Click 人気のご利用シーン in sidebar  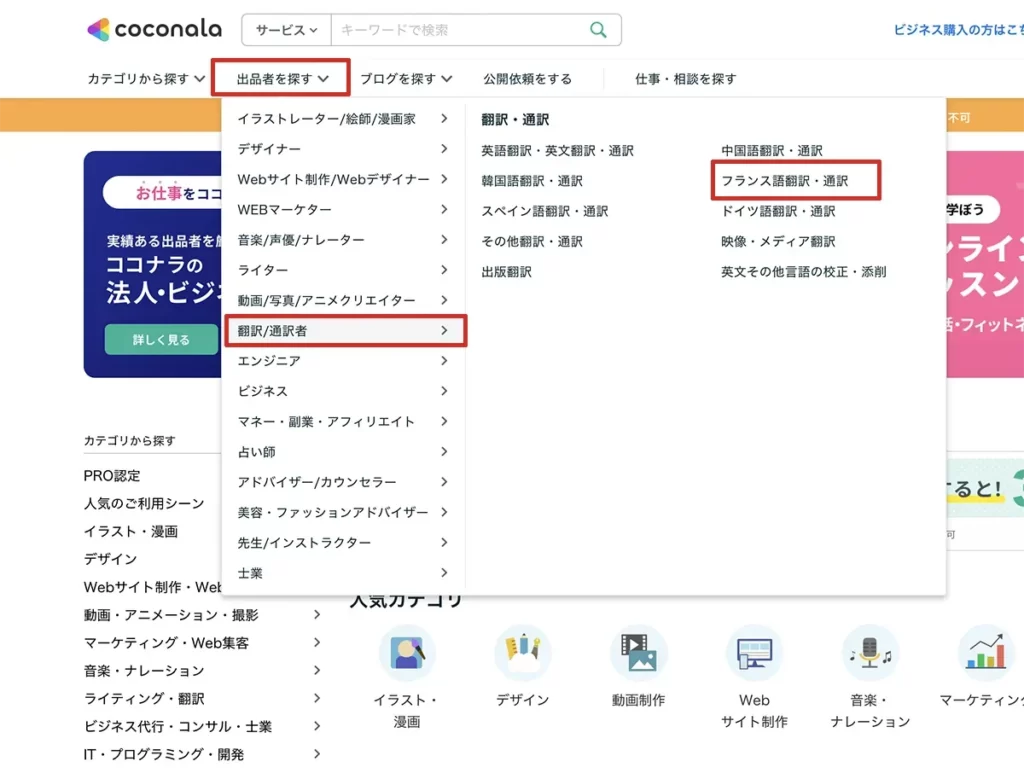(144, 503)
